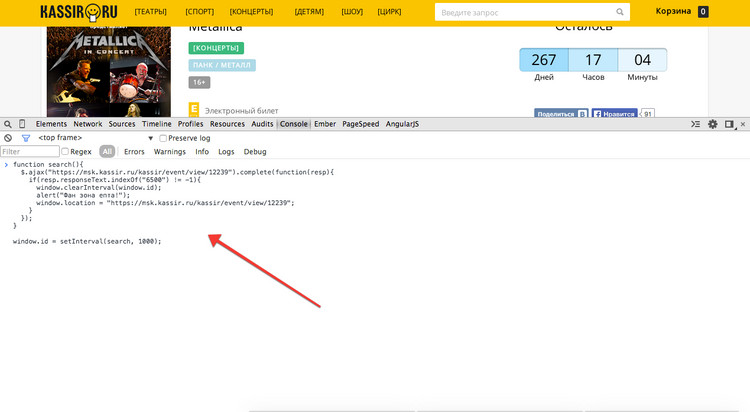Viewport: 750px width, 412px height.
Task: Click the search magnifier in site header
Action: click(x=621, y=12)
